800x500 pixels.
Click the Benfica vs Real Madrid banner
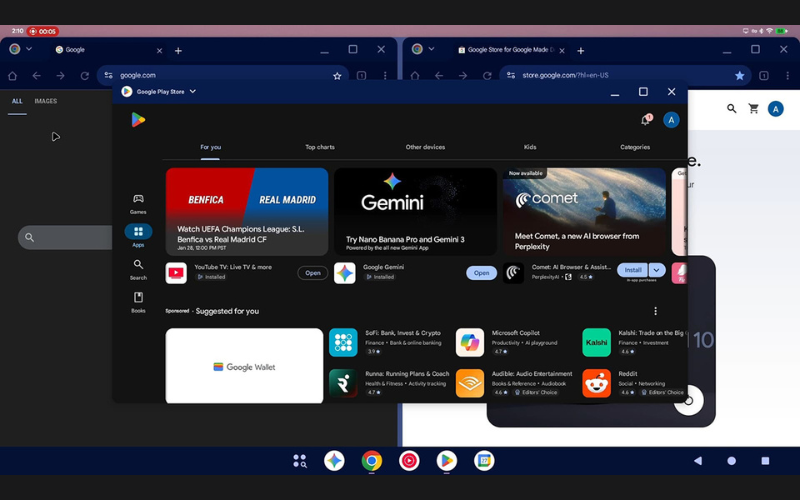click(x=247, y=211)
